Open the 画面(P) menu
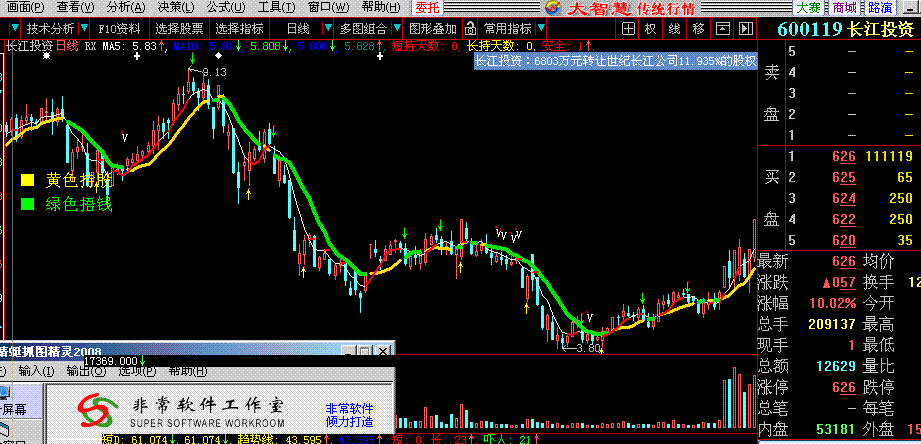 coord(26,8)
